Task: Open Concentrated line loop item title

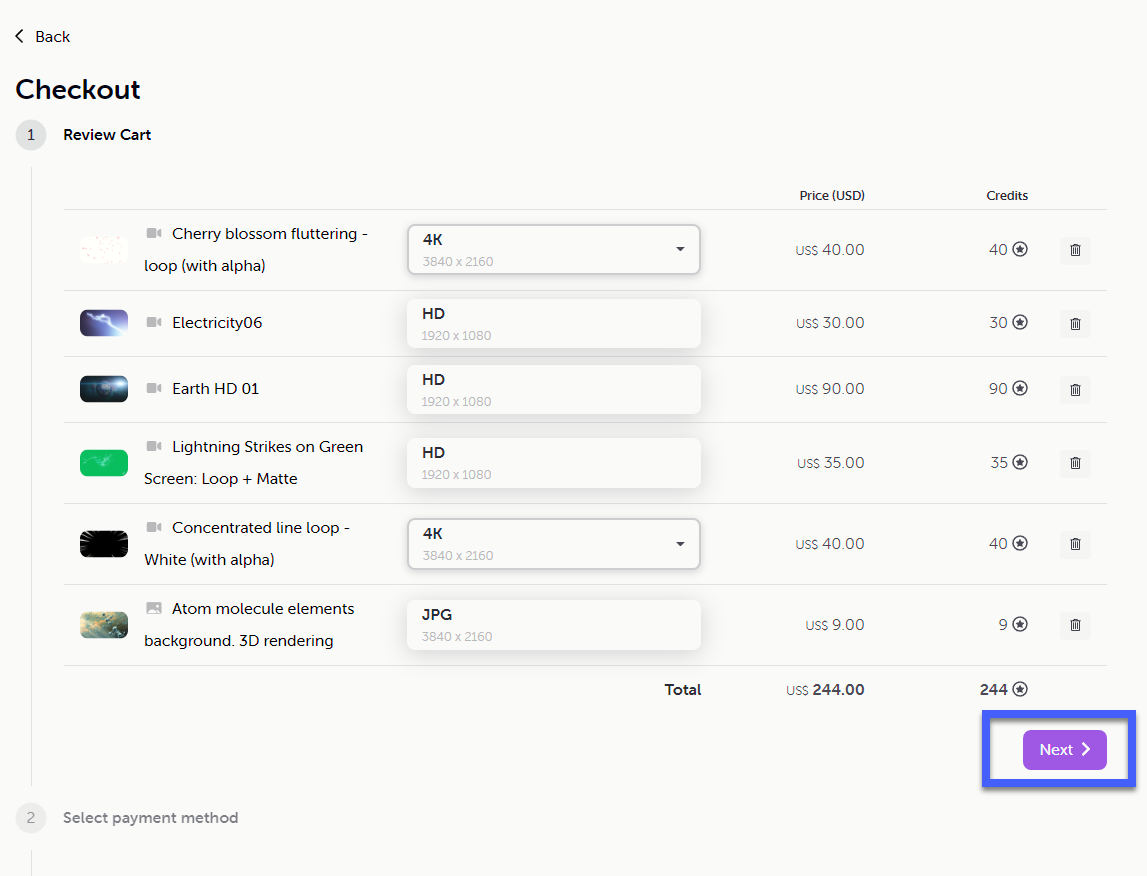Action: [247, 543]
